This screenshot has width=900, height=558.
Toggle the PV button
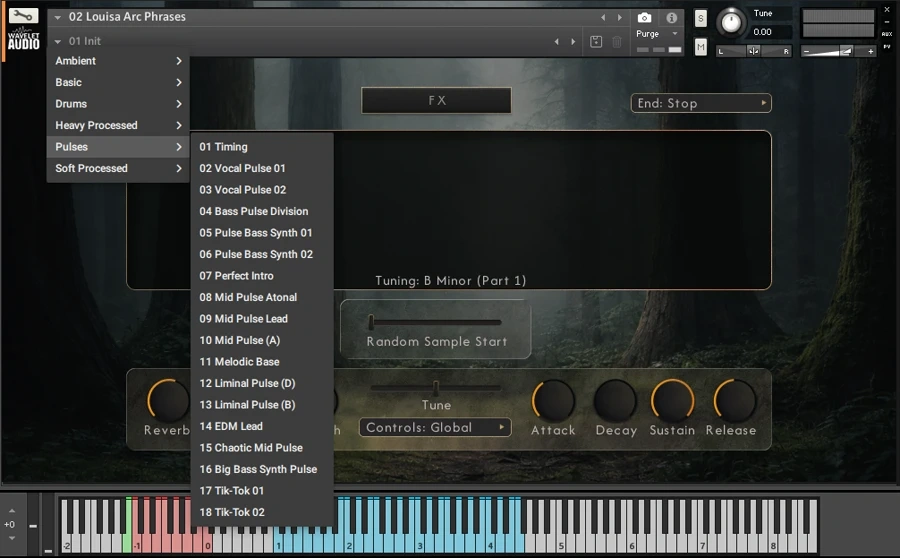pyautogui.click(x=887, y=46)
